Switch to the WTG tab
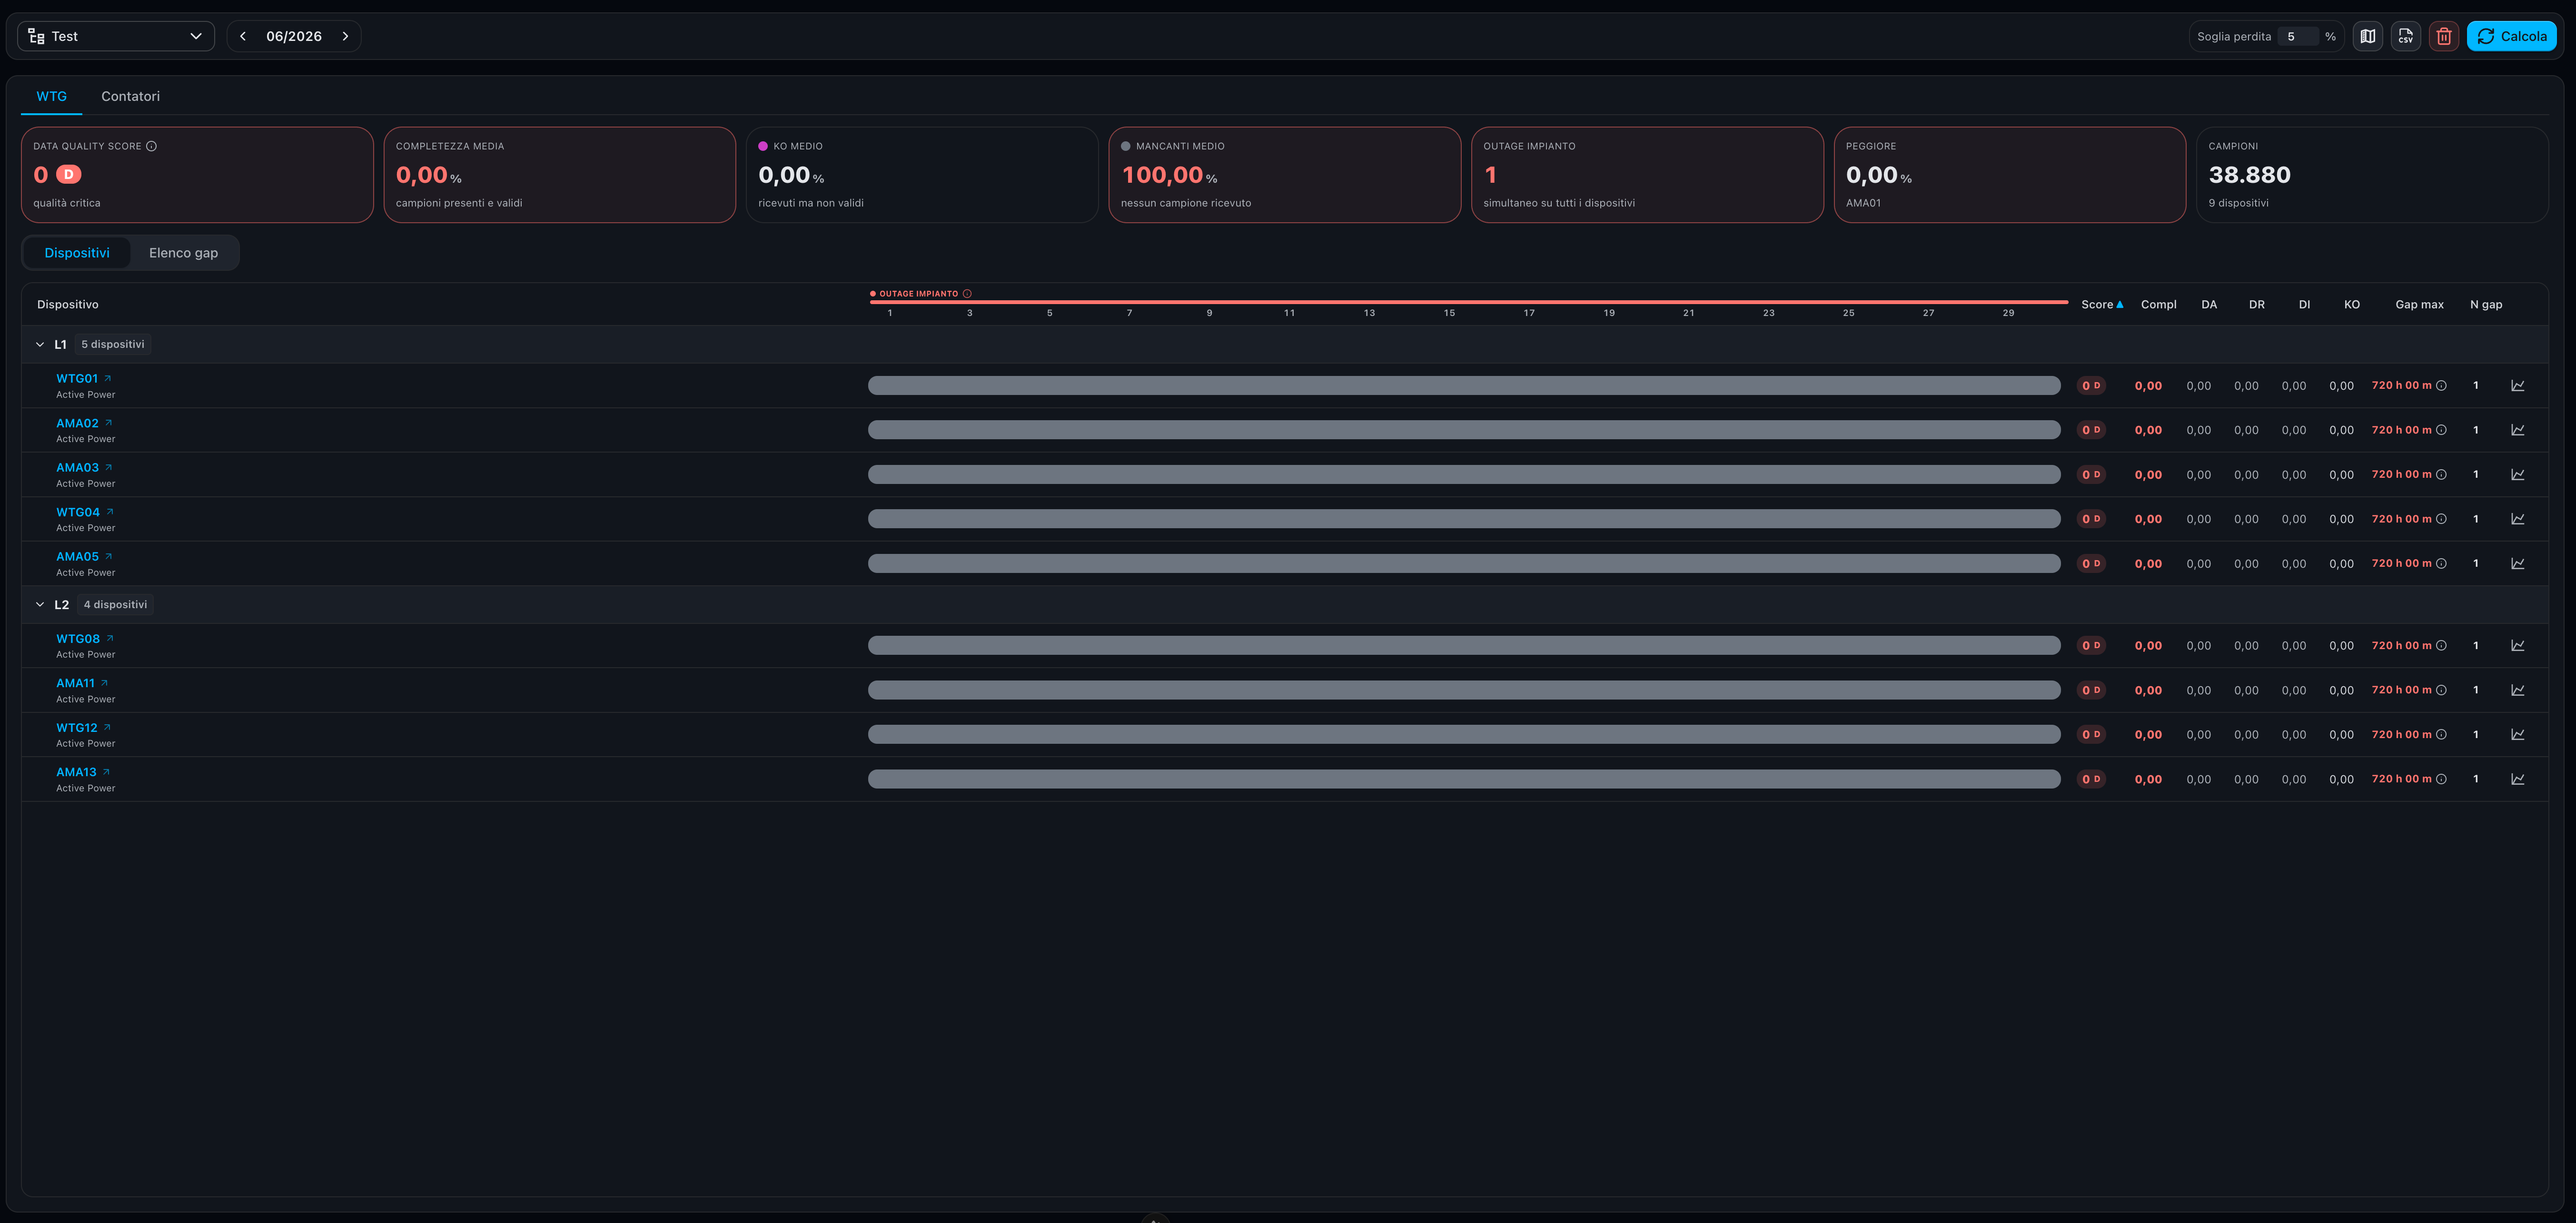Image resolution: width=2576 pixels, height=1223 pixels. pyautogui.click(x=52, y=96)
